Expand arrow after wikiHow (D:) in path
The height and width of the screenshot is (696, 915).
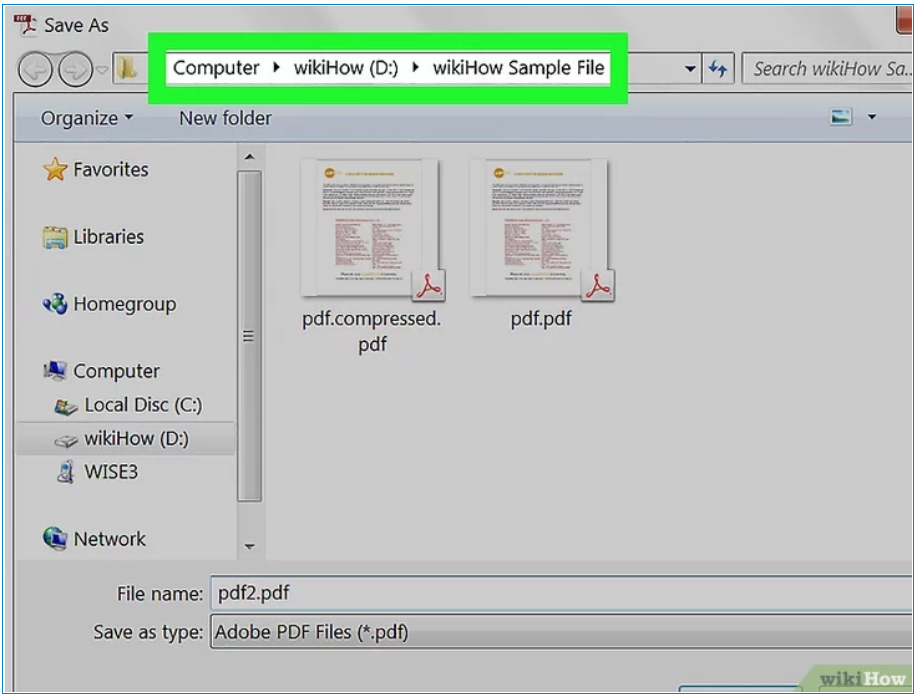[415, 68]
